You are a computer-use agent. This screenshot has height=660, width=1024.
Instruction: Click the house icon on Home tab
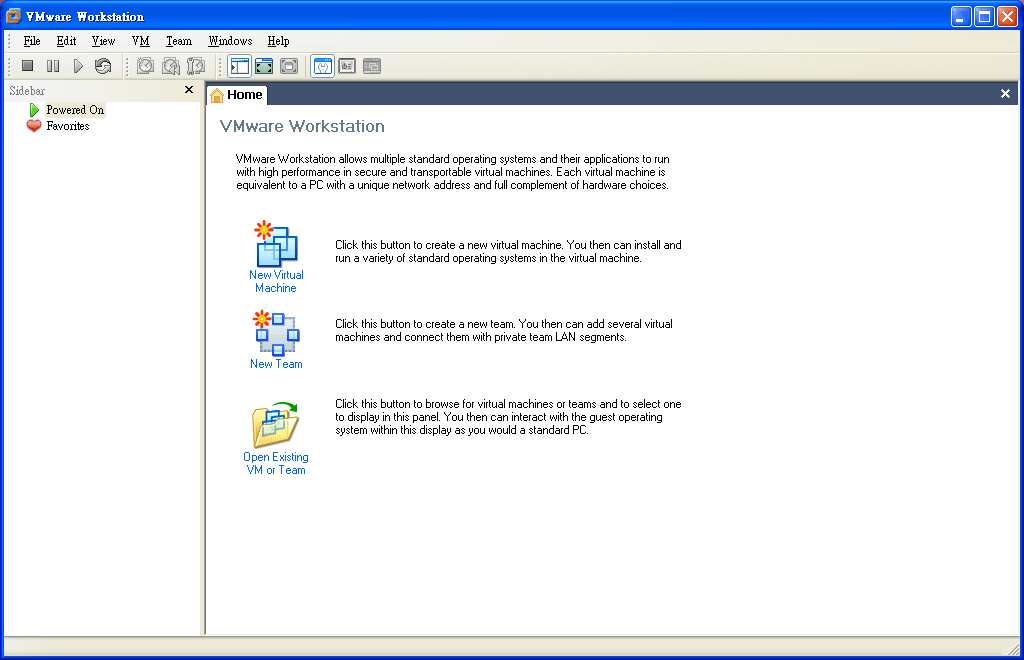pos(217,95)
